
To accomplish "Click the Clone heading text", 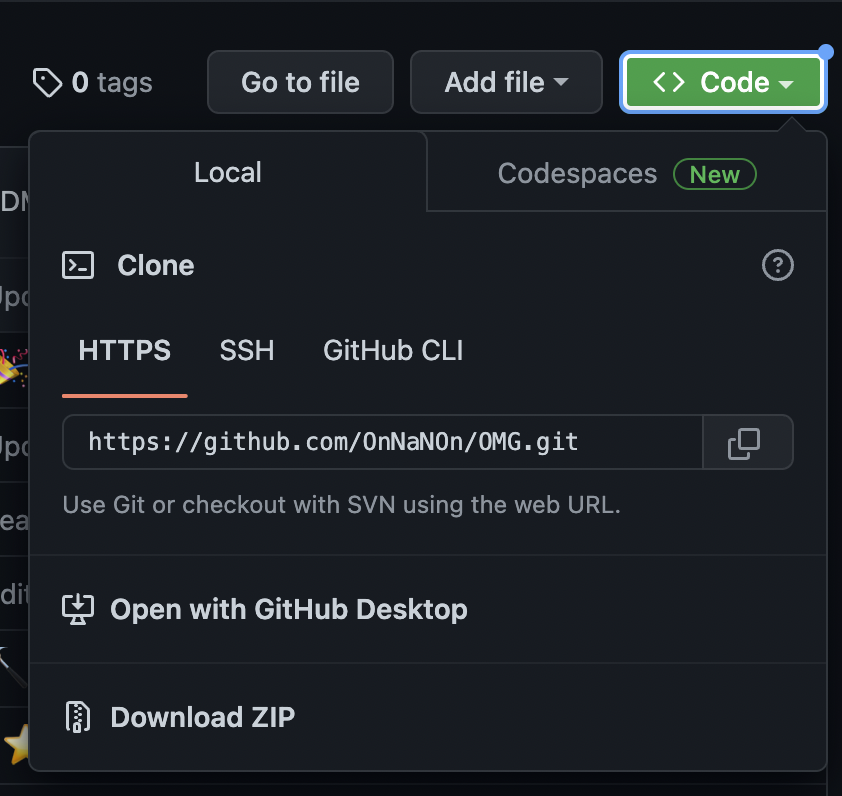I will (156, 265).
